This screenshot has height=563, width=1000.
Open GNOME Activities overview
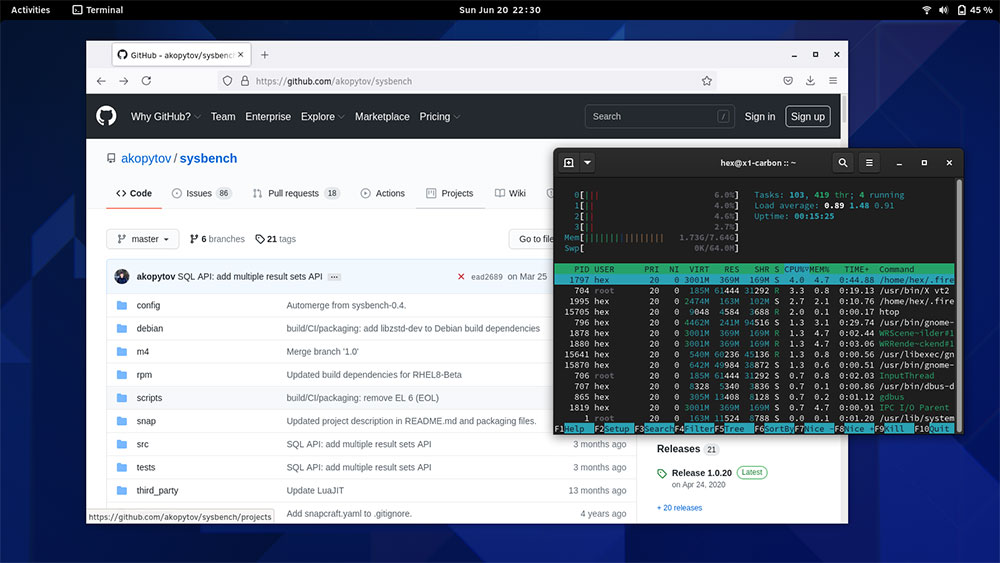(x=30, y=10)
